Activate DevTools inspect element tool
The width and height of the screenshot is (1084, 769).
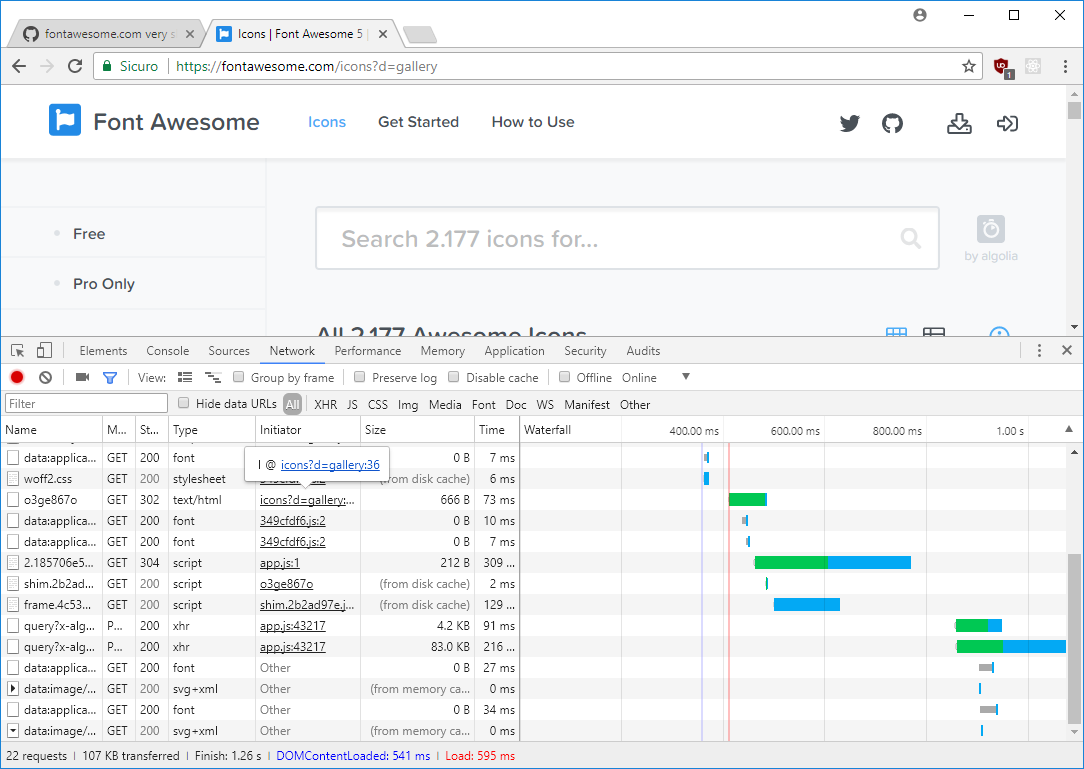pyautogui.click(x=18, y=351)
